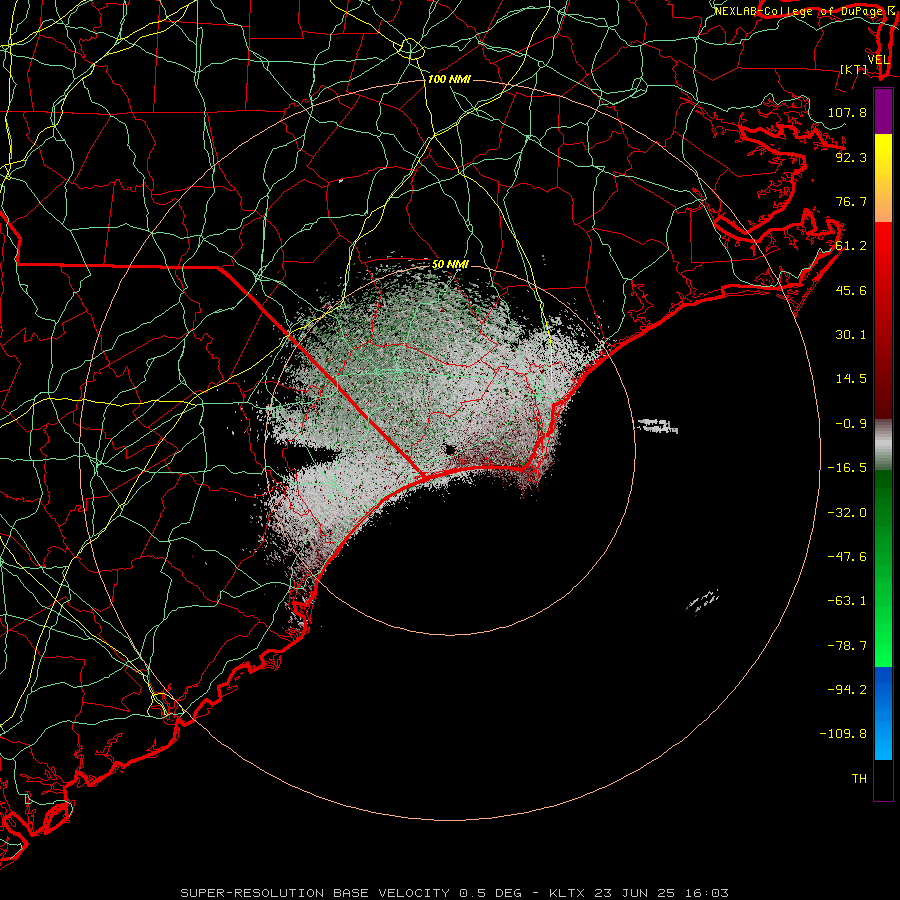Select the -63.1 legend value
The image size is (900, 900).
[847, 601]
